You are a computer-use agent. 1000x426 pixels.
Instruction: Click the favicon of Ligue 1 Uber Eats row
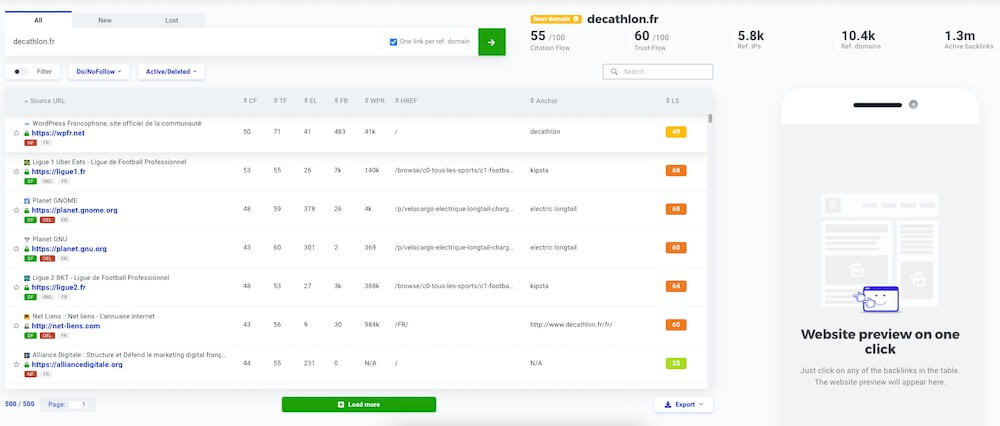click(x=27, y=163)
